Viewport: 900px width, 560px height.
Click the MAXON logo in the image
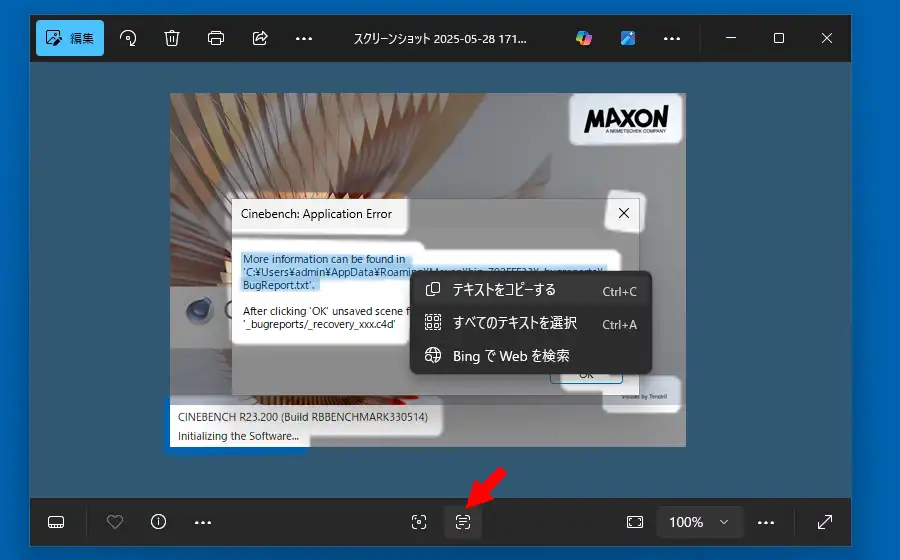pos(626,119)
